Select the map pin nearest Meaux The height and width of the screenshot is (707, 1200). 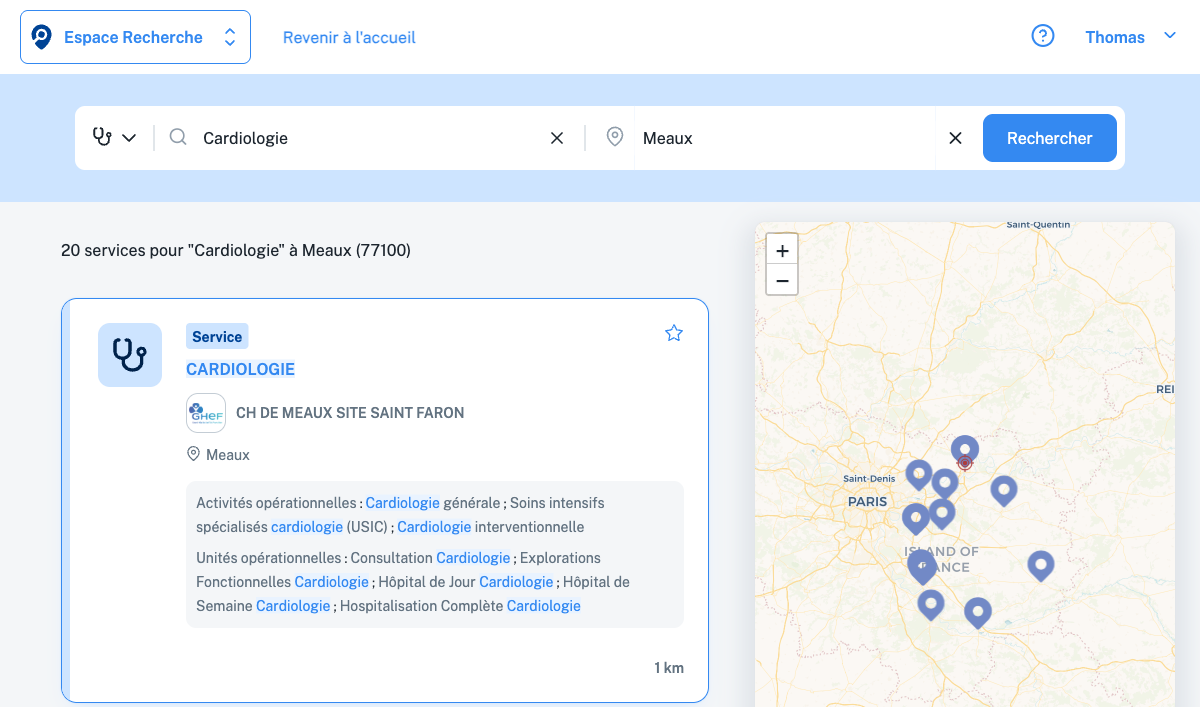click(964, 450)
